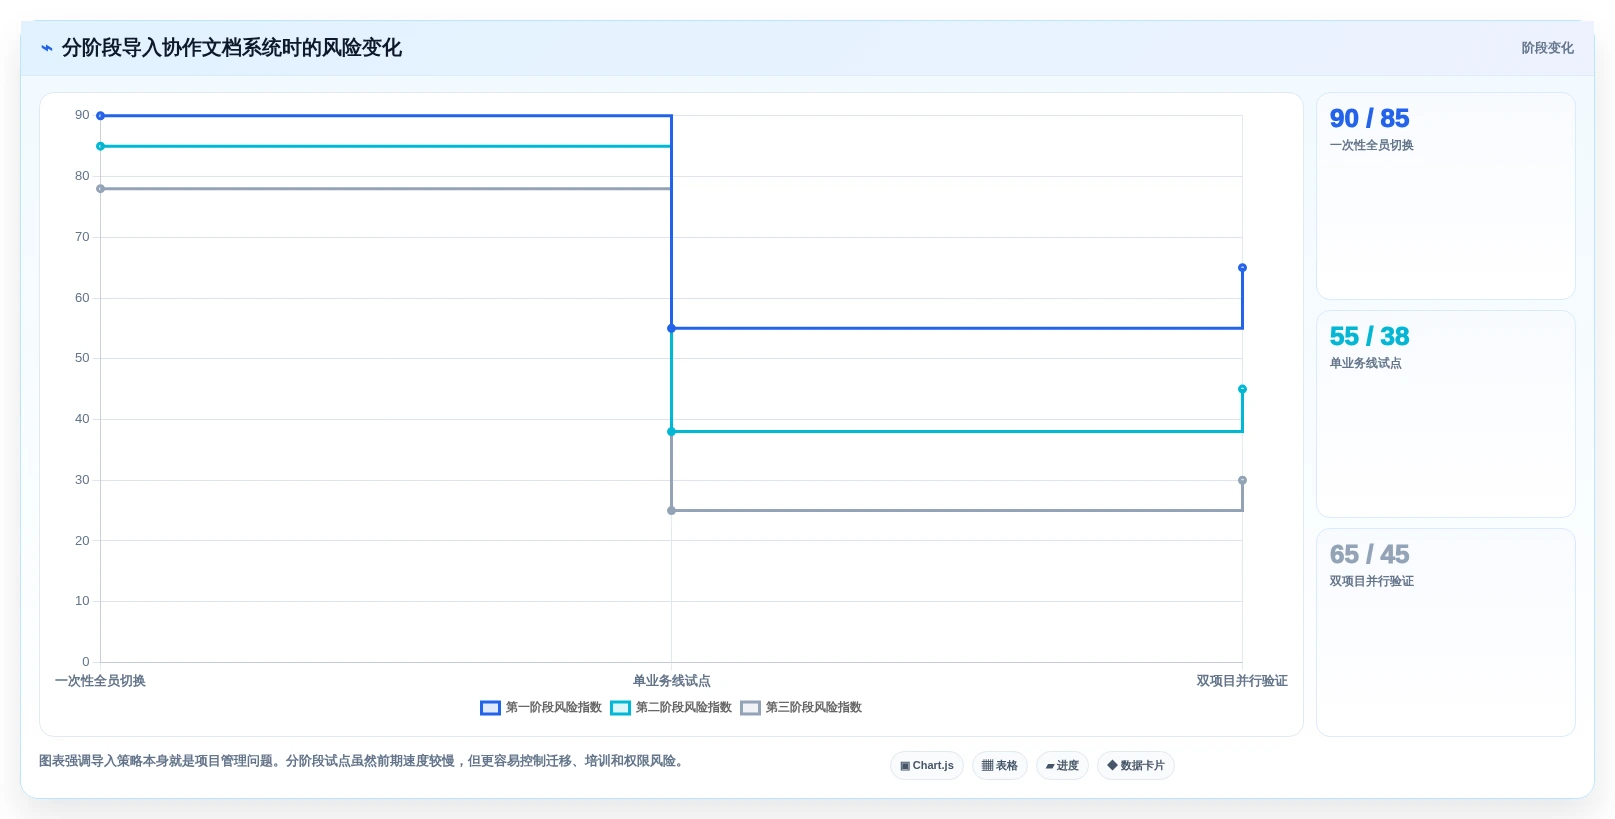The width and height of the screenshot is (1615, 819).
Task: Select the 进度 tag chip
Action: [x=1062, y=766]
